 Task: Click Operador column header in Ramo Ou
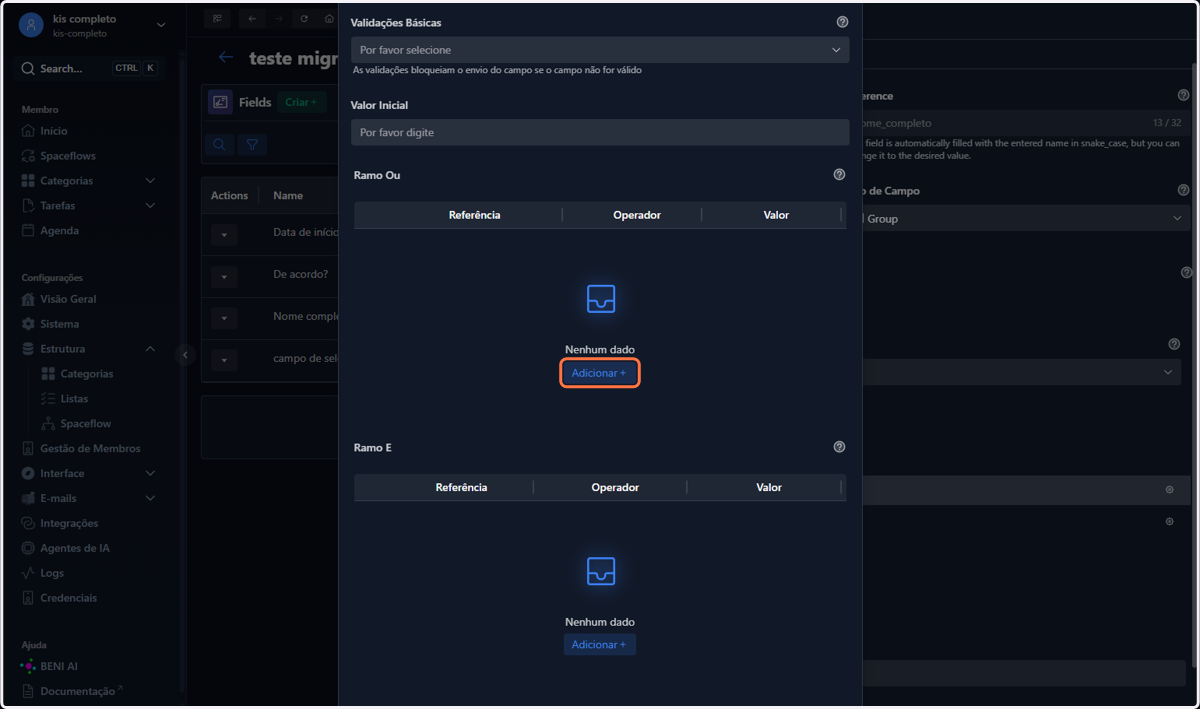[636, 215]
